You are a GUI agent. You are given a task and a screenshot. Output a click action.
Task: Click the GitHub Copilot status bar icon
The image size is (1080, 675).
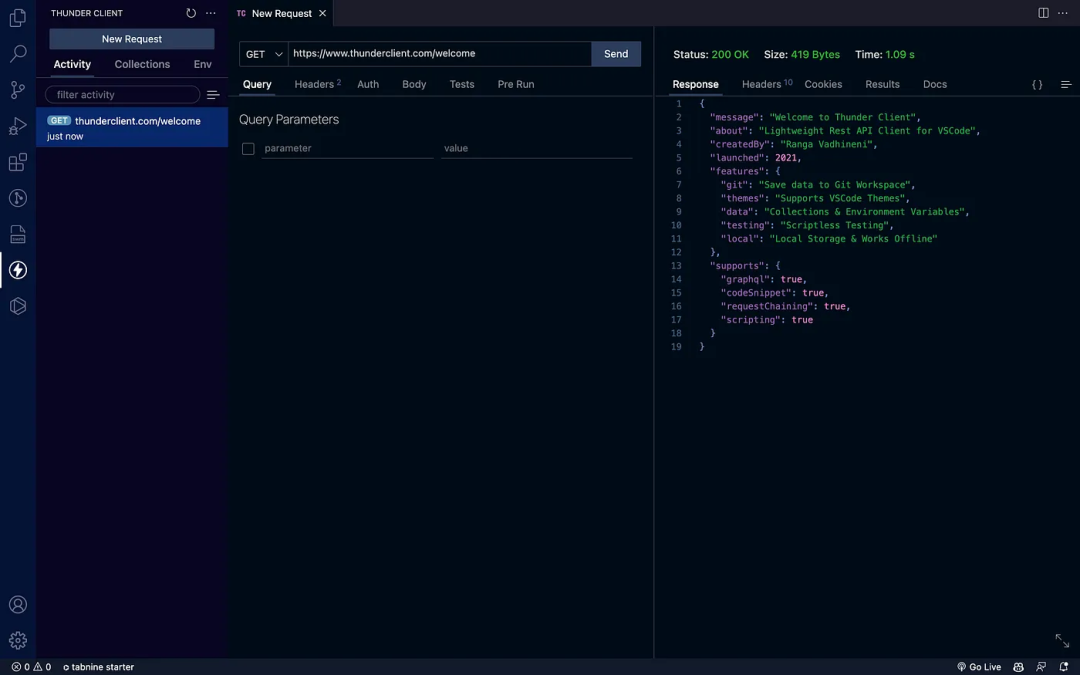1018,666
